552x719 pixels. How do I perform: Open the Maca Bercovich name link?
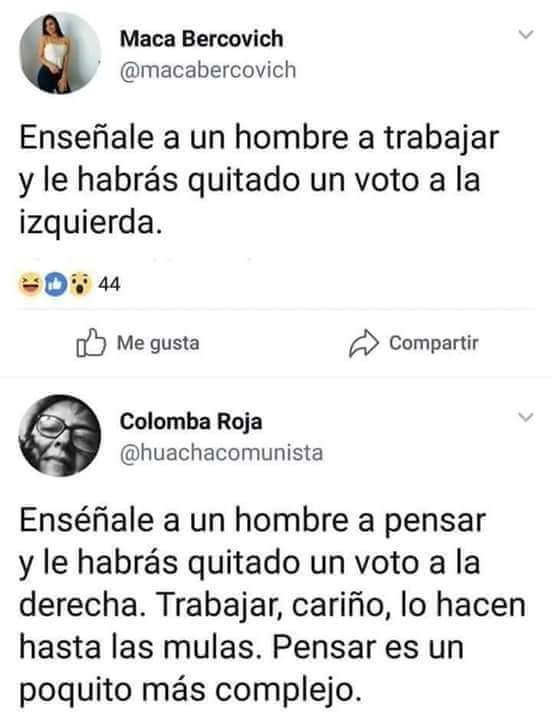(x=201, y=39)
